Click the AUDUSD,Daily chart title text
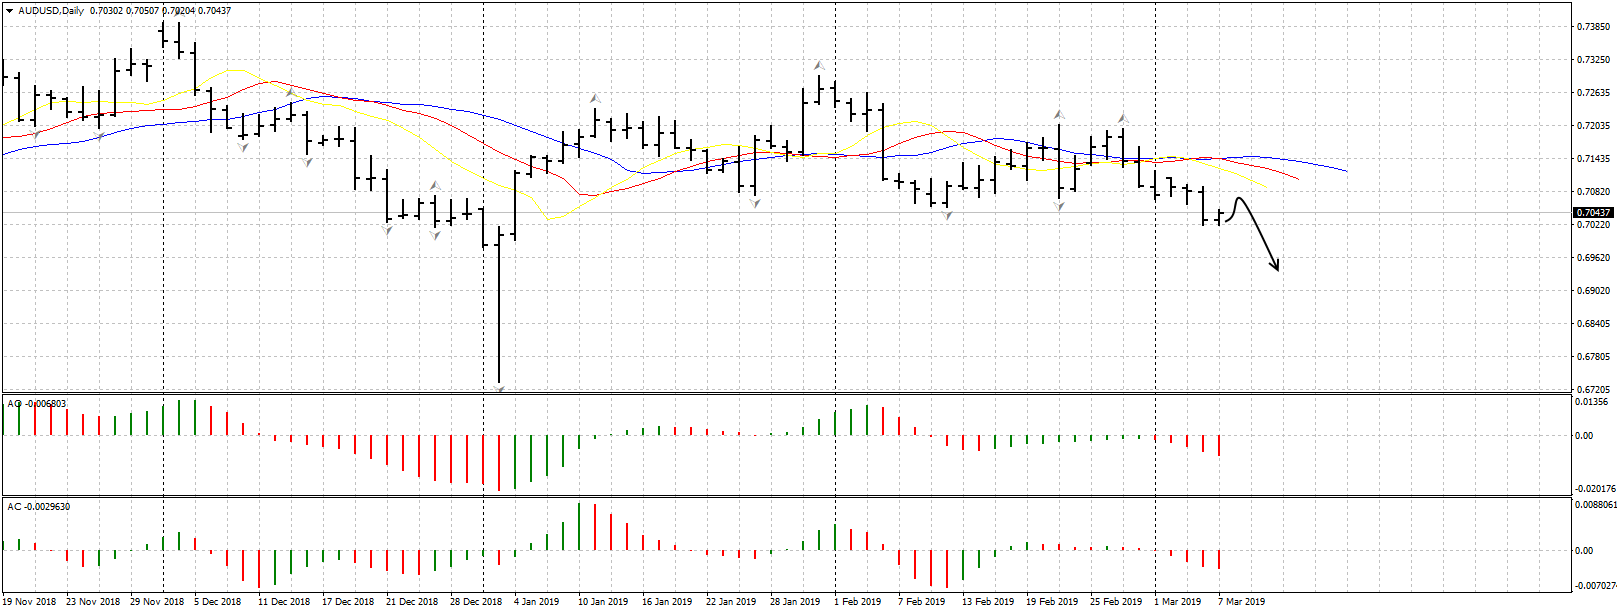This screenshot has height=613, width=1617. click(x=51, y=11)
